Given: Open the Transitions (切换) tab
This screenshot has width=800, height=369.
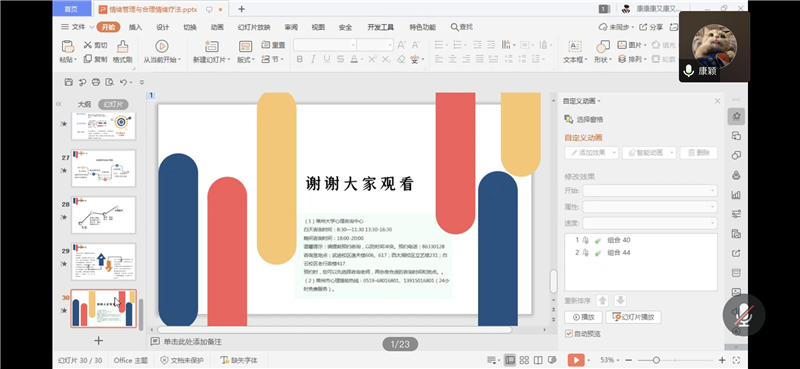Looking at the screenshot, I should (x=190, y=27).
